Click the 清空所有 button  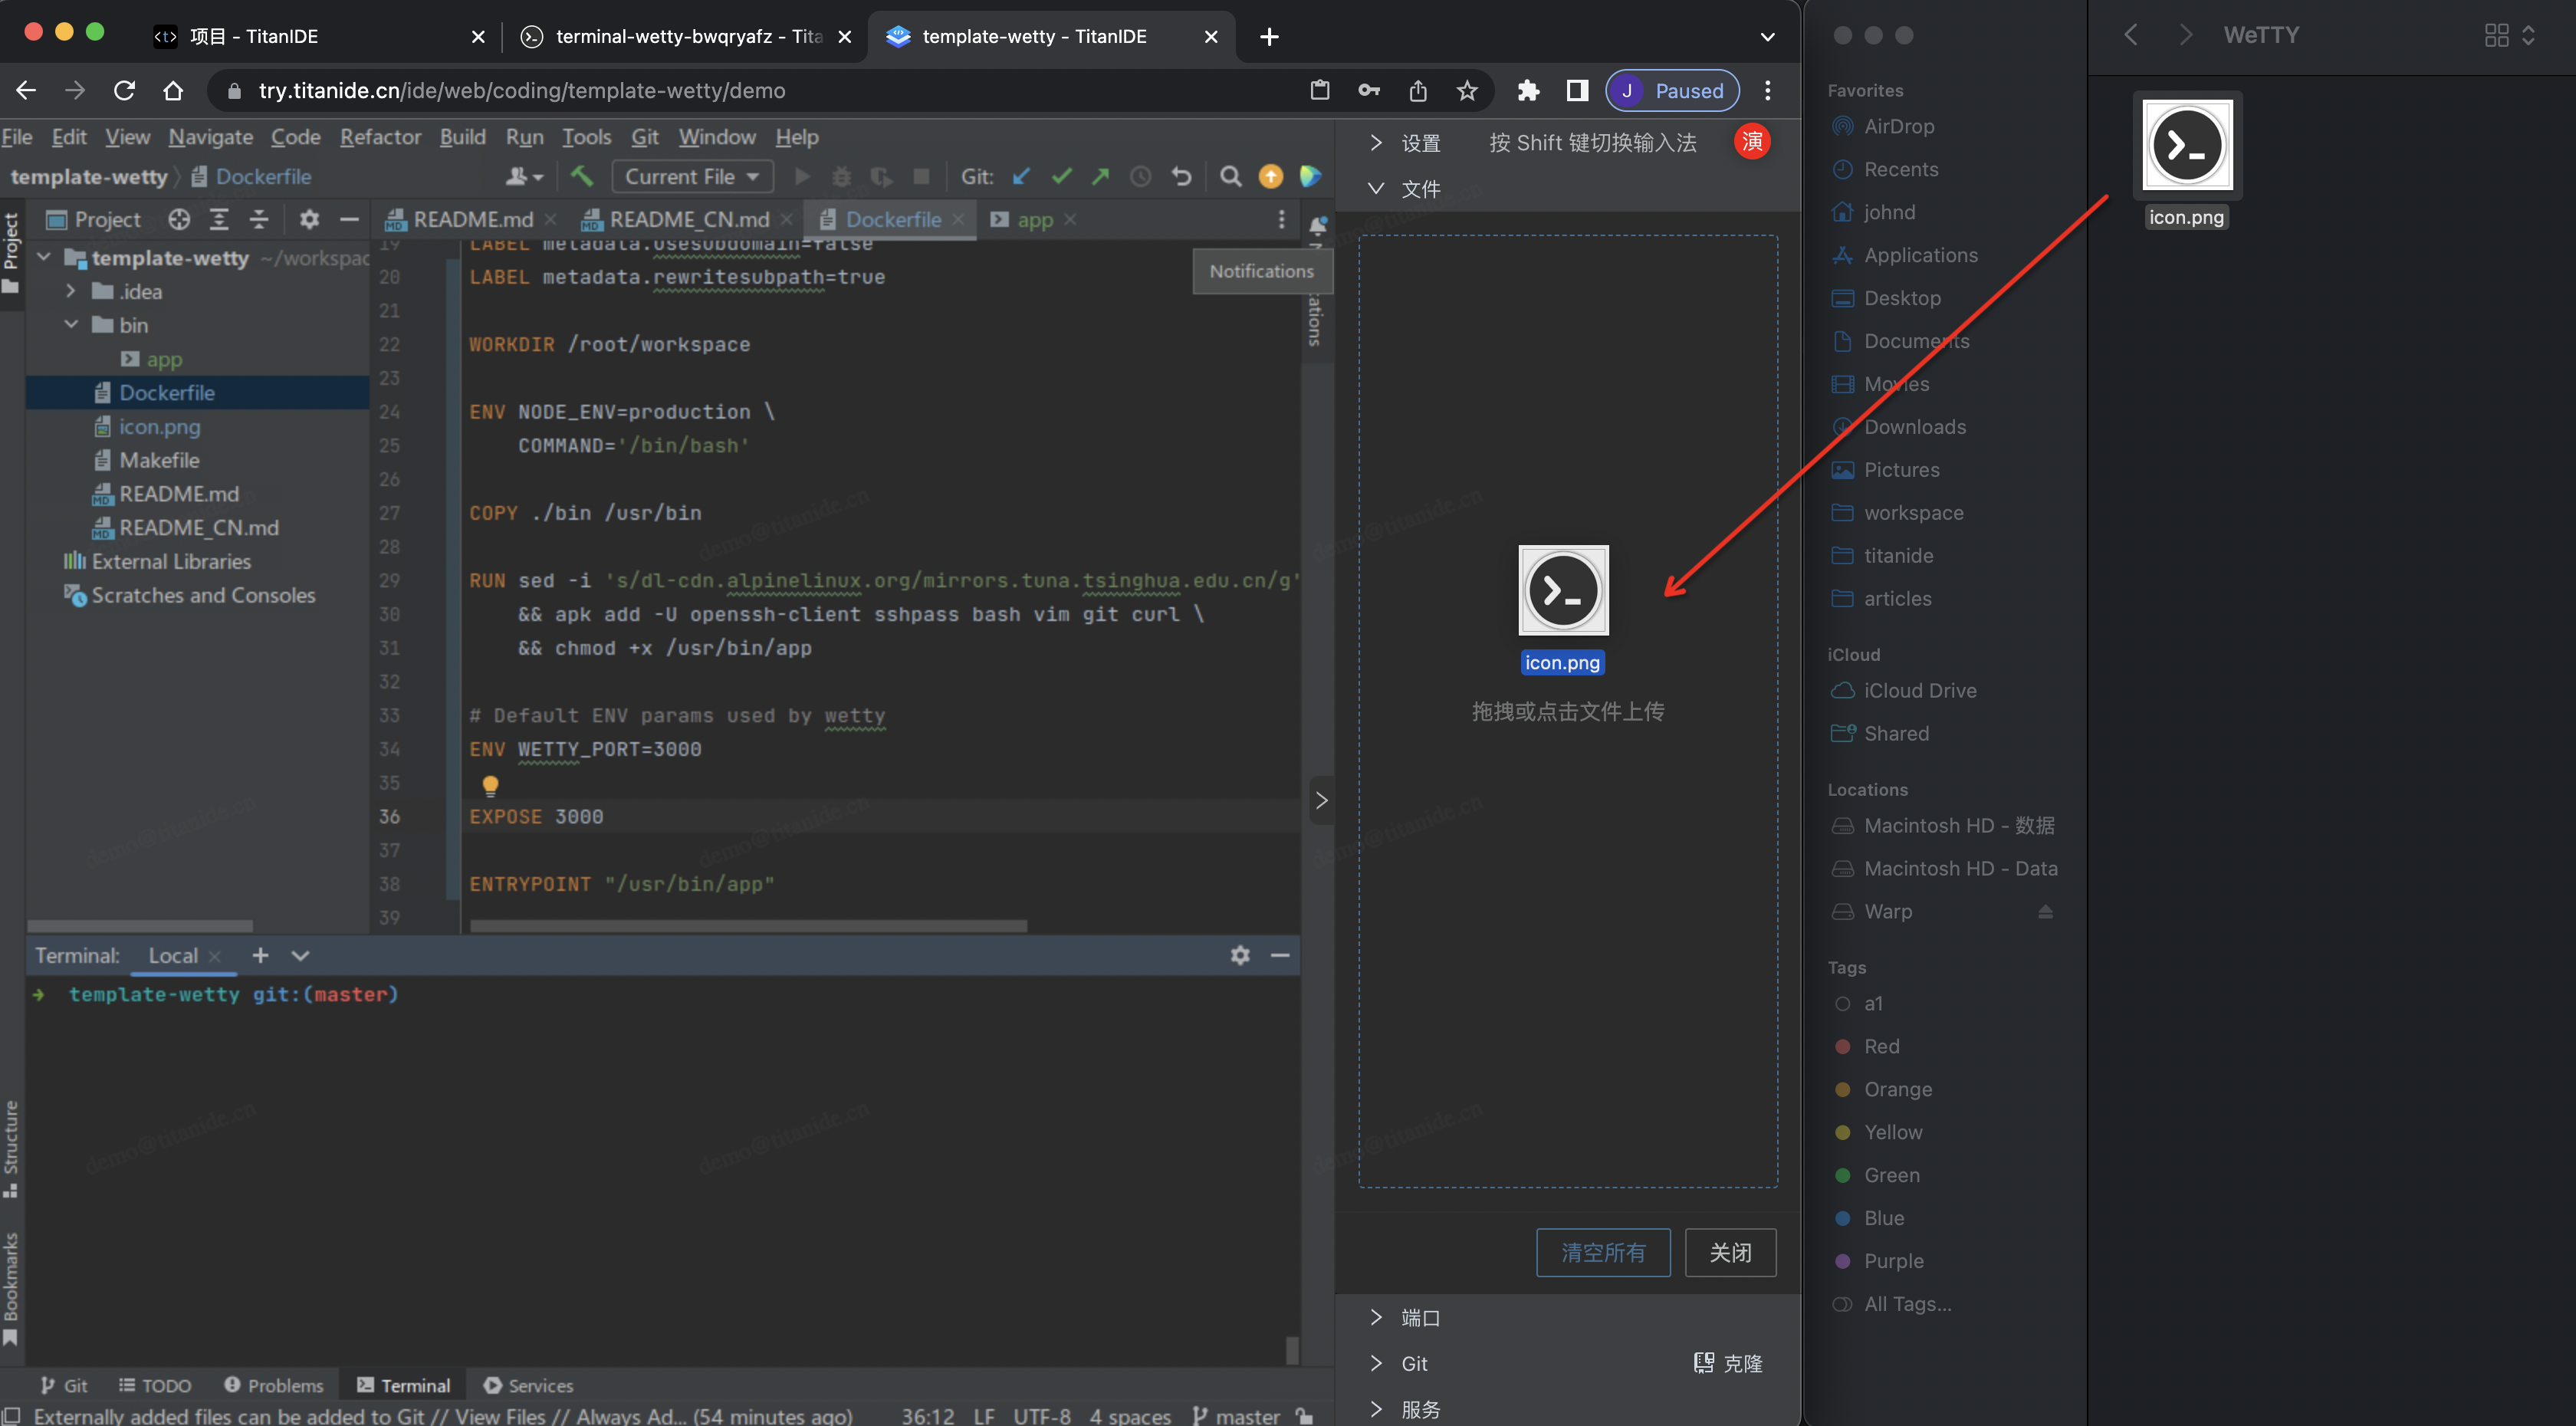[x=1603, y=1252]
